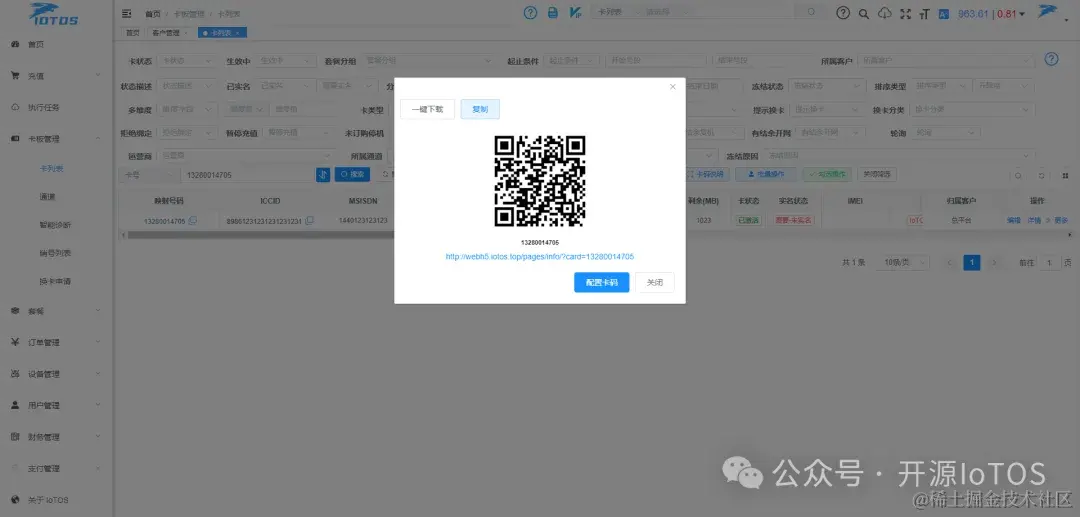Click the magnifier icon in top right
The image size is (1080, 517).
click(864, 14)
